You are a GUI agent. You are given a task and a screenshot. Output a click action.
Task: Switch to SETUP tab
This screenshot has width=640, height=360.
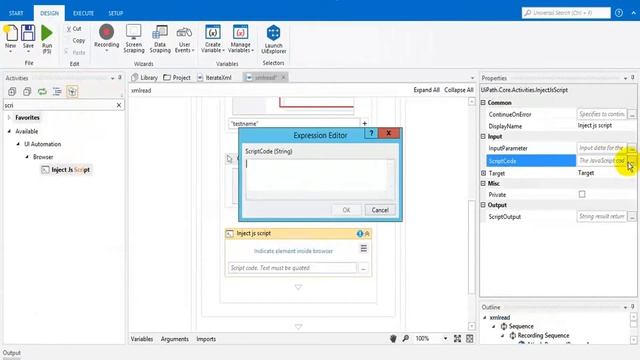coord(116,13)
